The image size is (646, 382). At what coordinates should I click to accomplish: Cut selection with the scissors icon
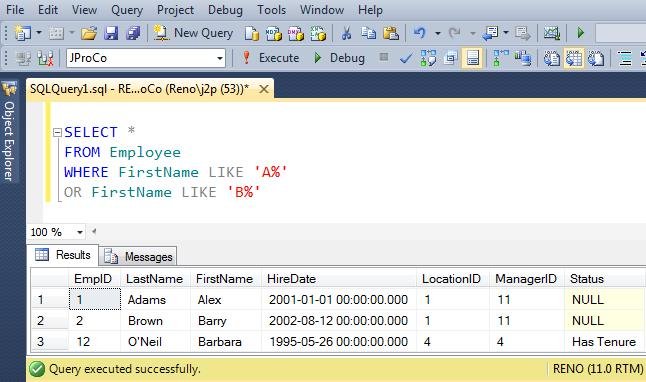point(346,33)
